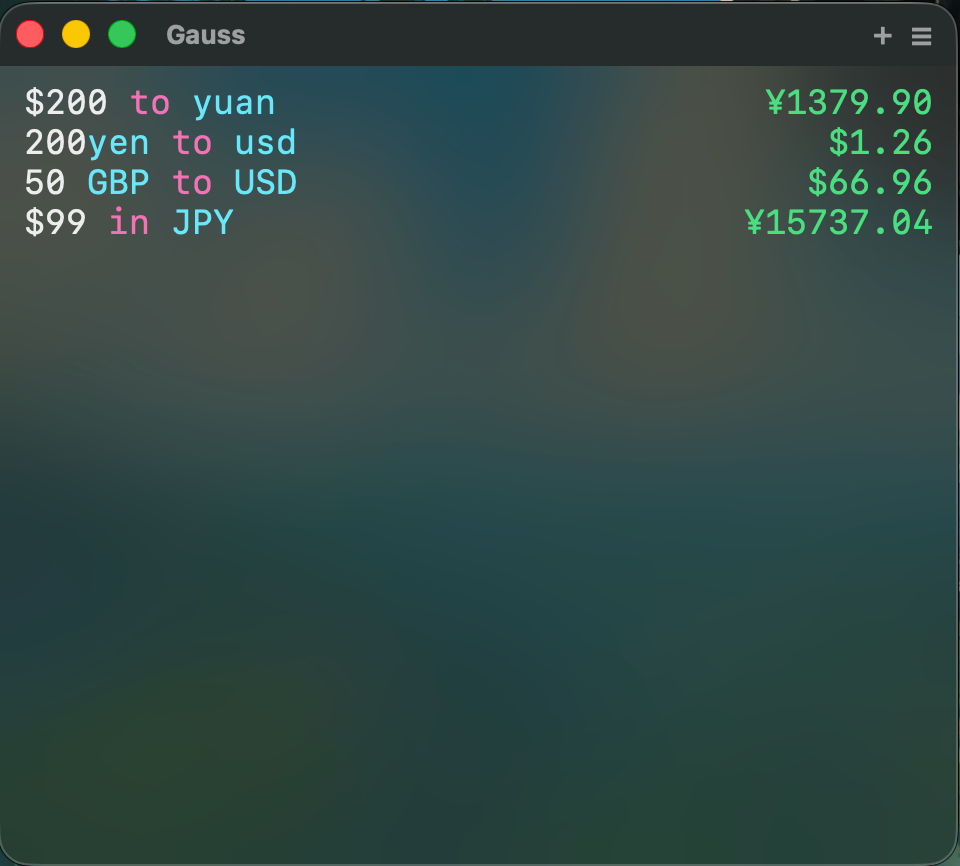This screenshot has height=866, width=960.
Task: Click the pink 'in' keyword
Action: pyautogui.click(x=129, y=222)
